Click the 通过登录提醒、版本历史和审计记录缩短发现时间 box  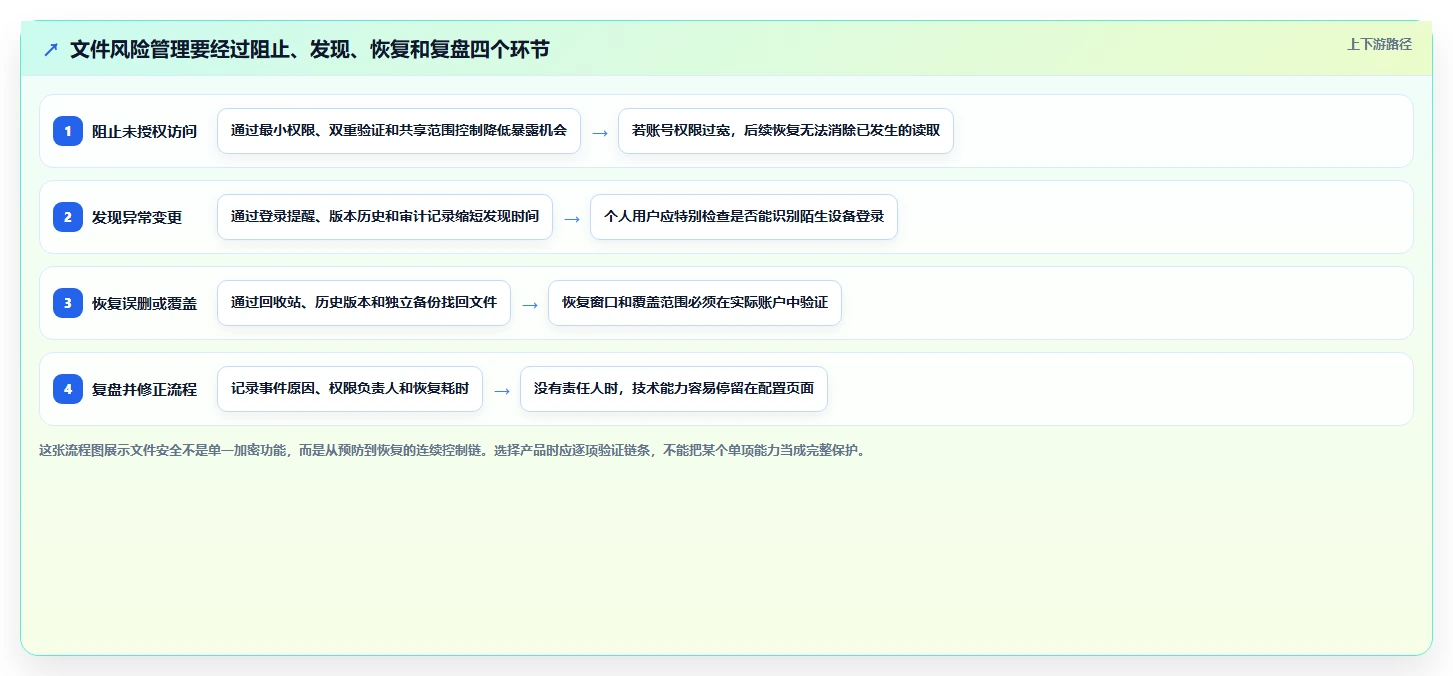point(385,217)
